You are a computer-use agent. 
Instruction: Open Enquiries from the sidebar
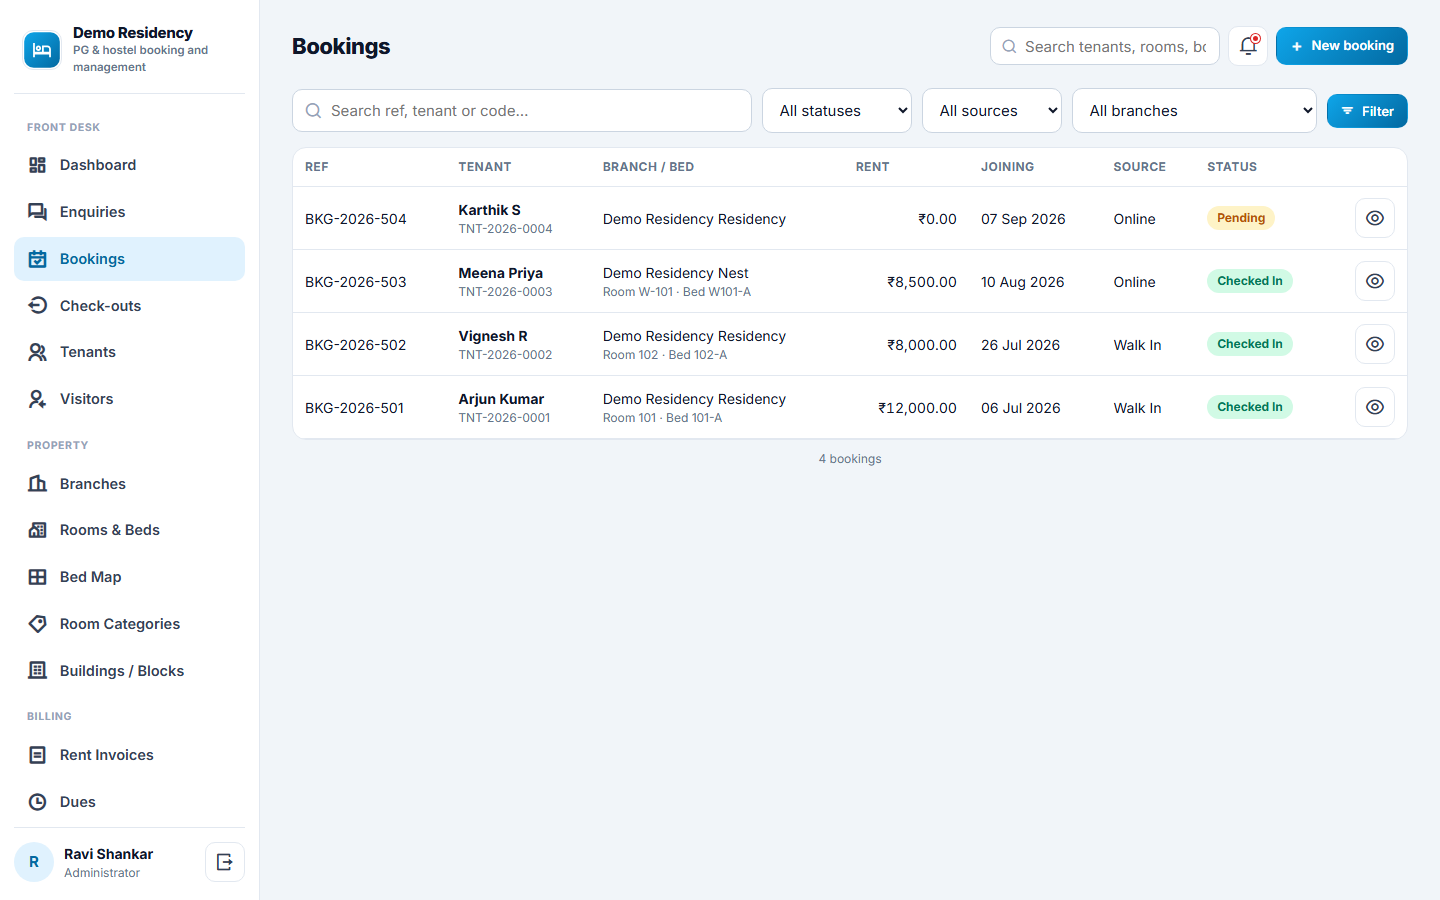pyautogui.click(x=129, y=212)
